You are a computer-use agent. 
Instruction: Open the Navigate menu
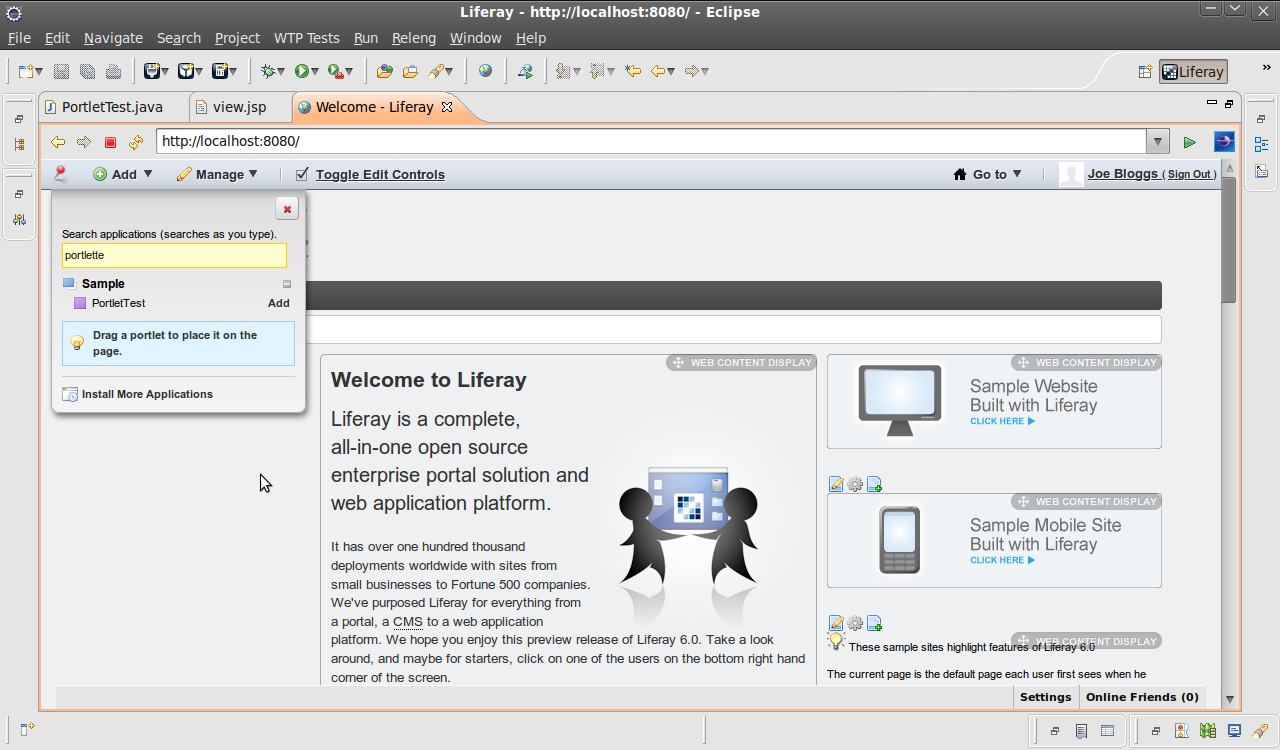tap(113, 38)
